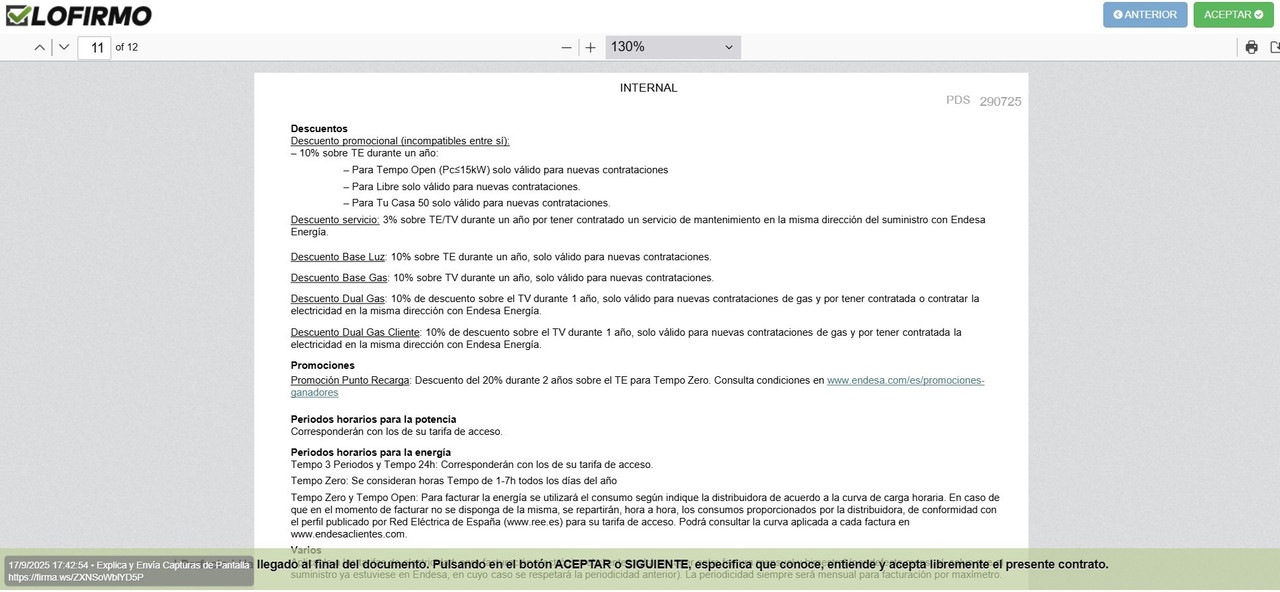Click the 'Descuento promocional (incompatibles entre sí):' text
The height and width of the screenshot is (592, 1280).
pos(400,142)
